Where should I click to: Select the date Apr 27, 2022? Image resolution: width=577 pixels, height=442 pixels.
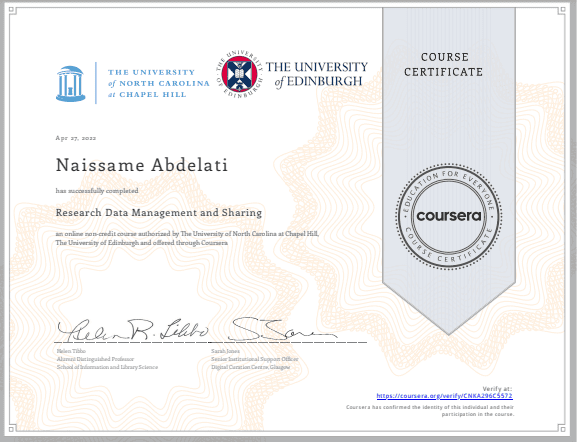pyautogui.click(x=76, y=138)
